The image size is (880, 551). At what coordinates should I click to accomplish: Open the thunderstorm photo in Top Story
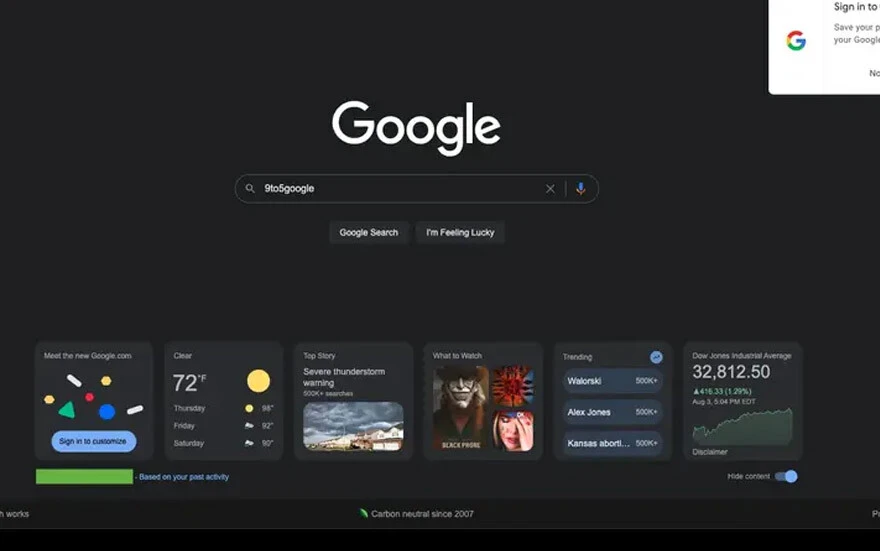(353, 426)
